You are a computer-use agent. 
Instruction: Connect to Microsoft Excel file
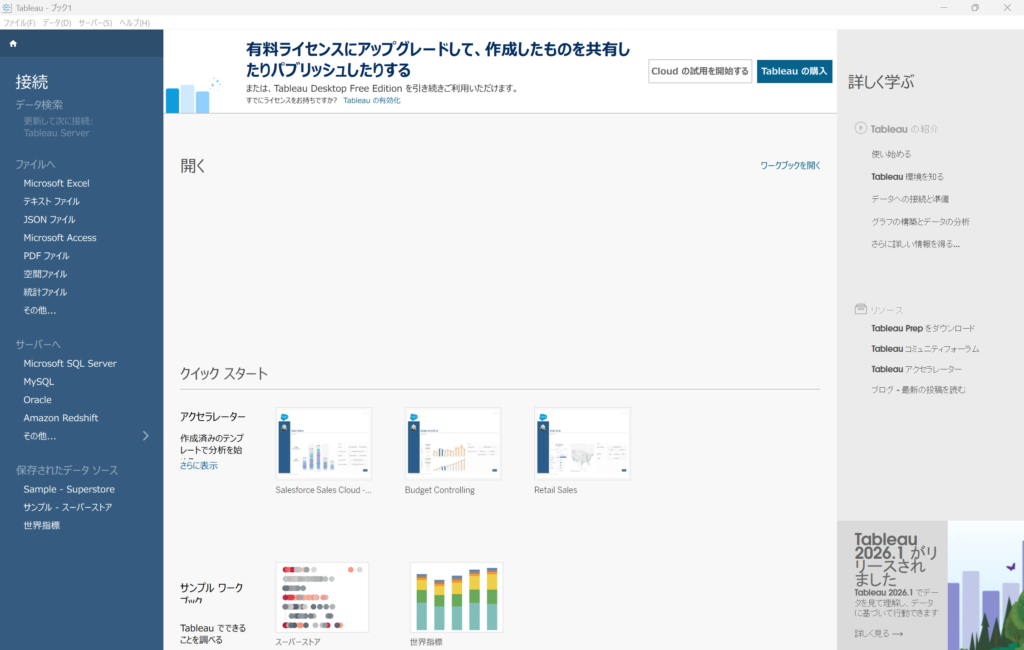coord(57,183)
